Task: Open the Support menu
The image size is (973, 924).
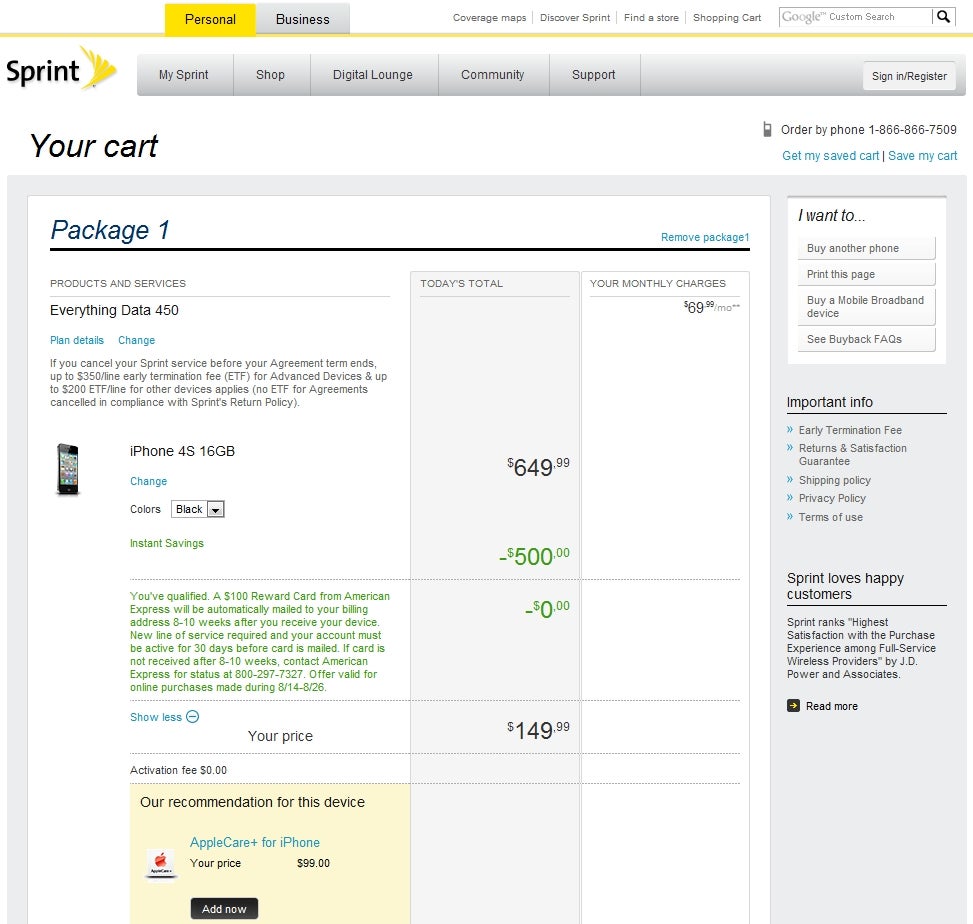Action: [594, 75]
